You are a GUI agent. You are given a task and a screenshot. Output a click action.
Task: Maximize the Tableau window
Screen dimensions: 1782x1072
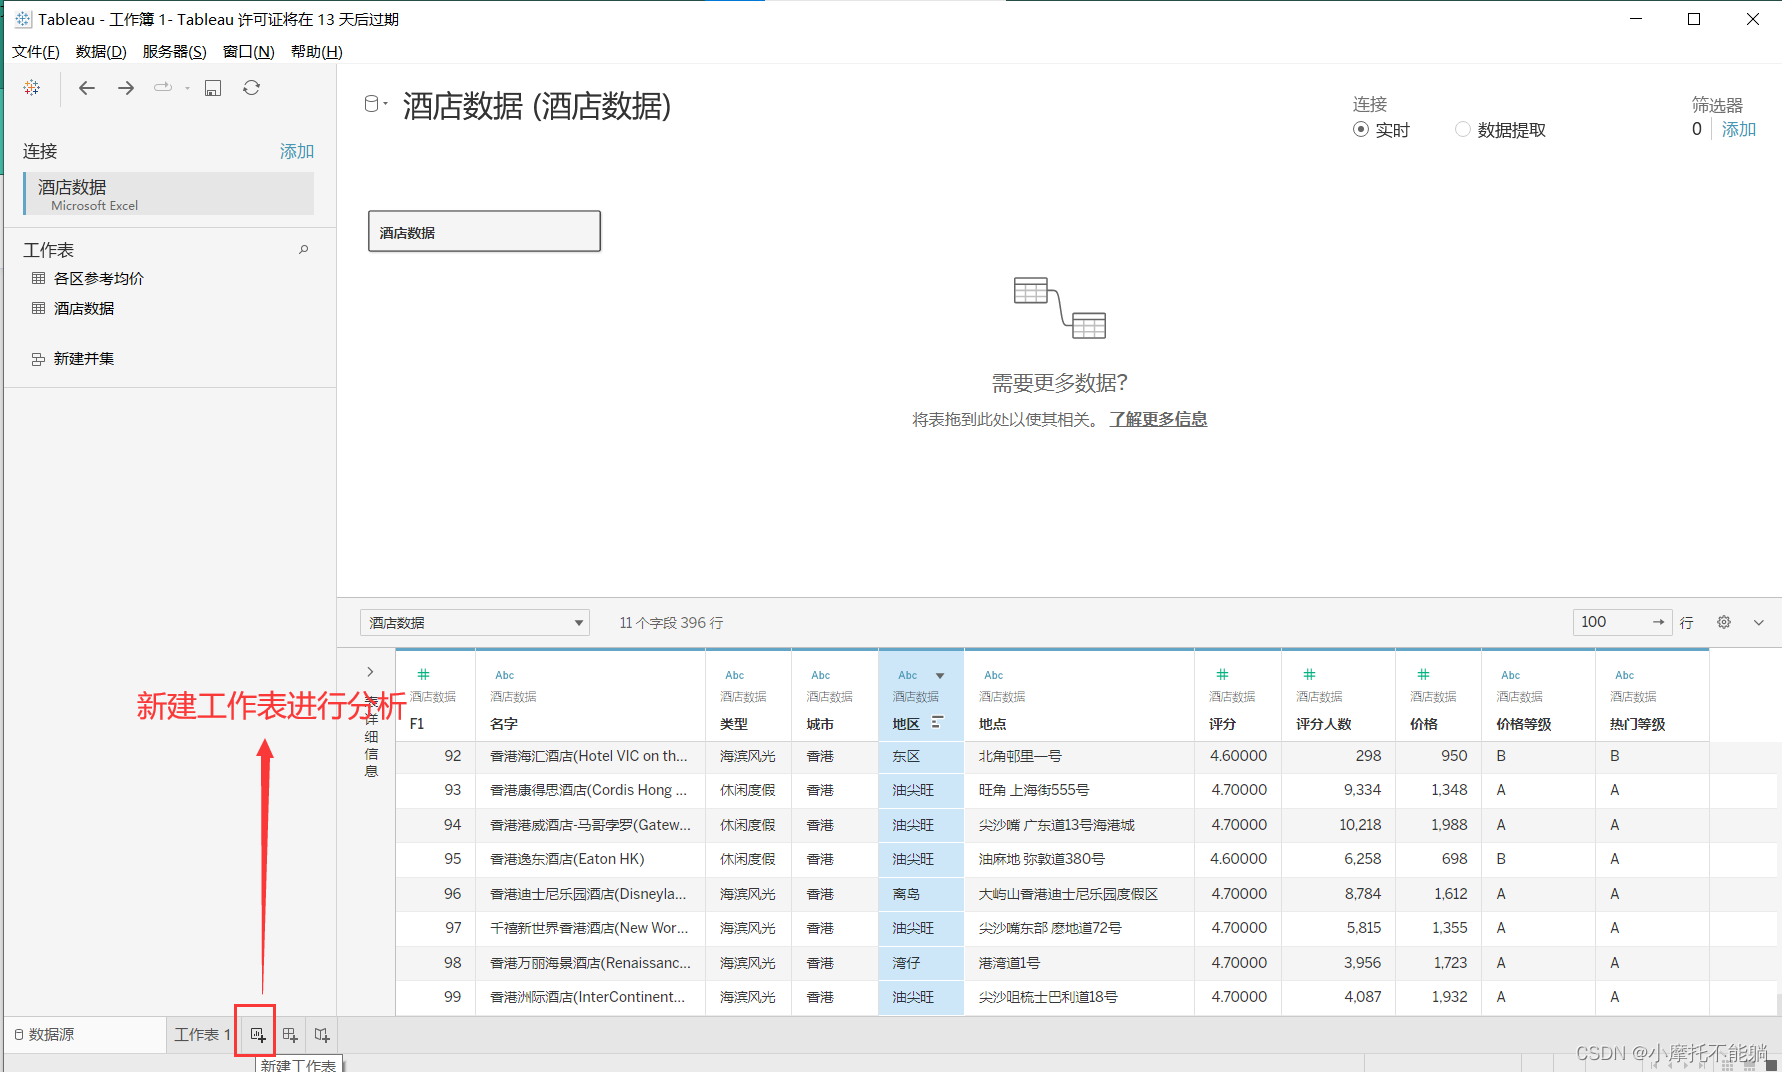(1694, 19)
